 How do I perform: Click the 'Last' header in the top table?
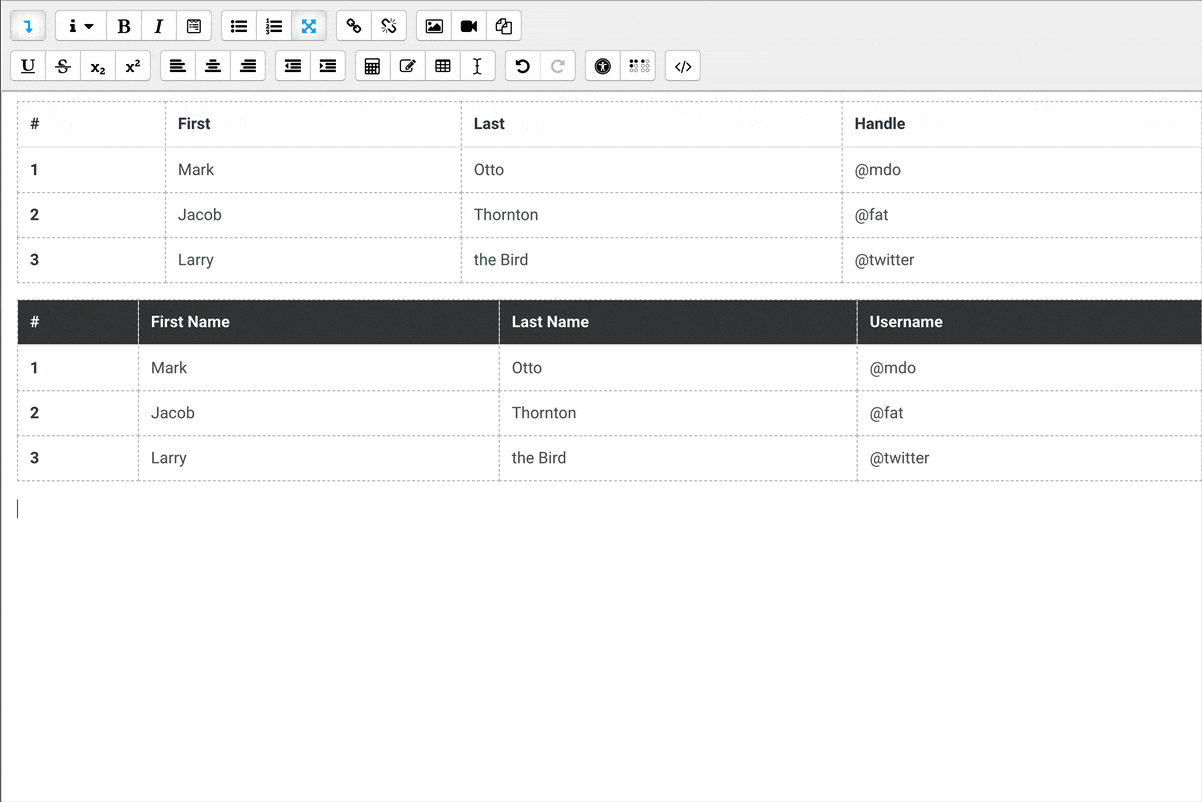(x=489, y=124)
